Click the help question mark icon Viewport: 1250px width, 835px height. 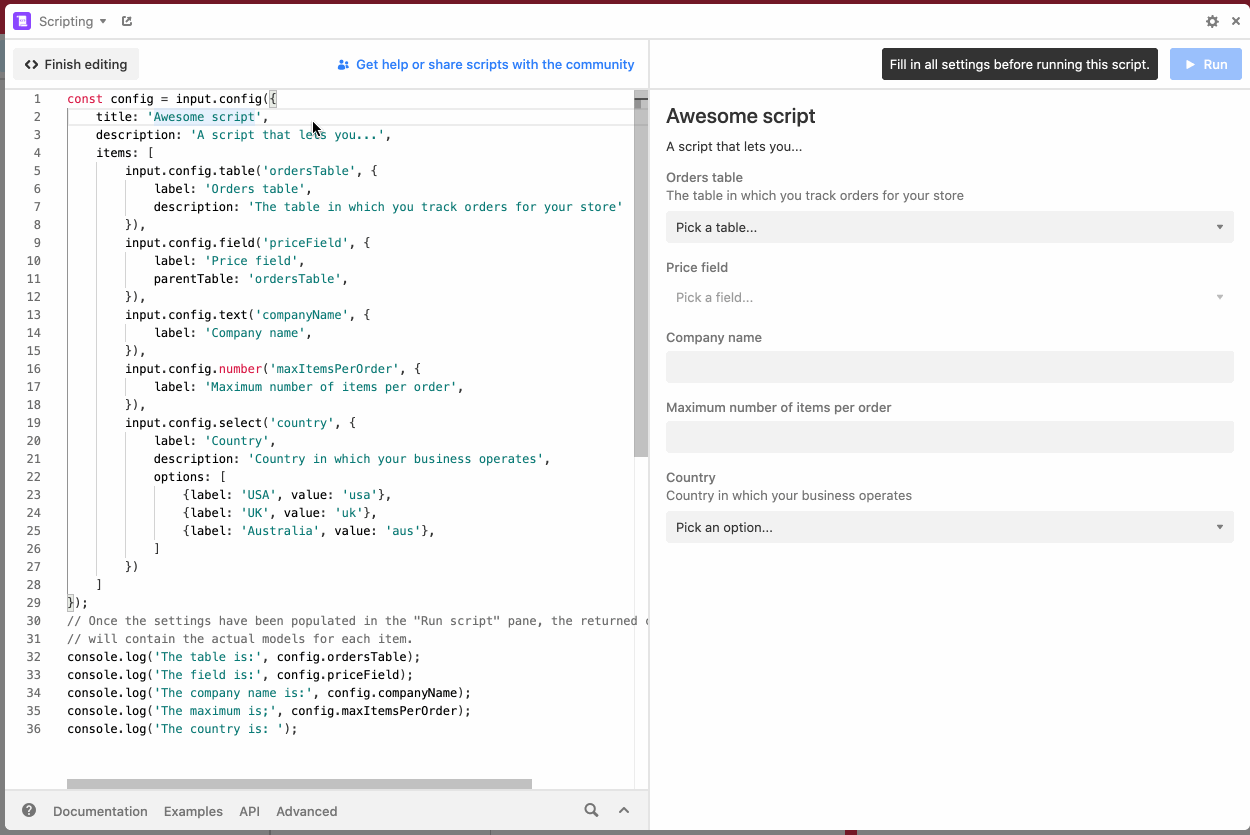pyautogui.click(x=29, y=810)
